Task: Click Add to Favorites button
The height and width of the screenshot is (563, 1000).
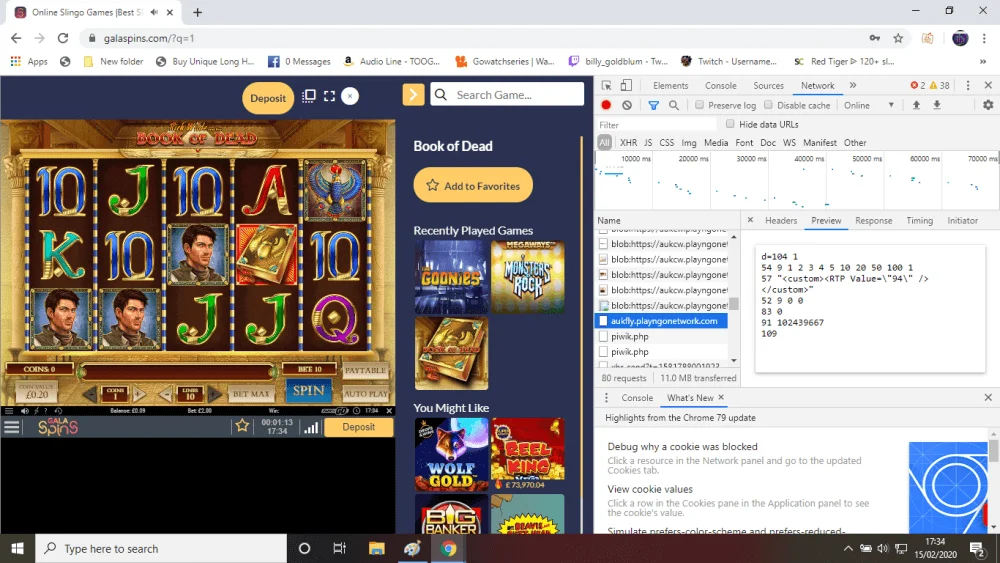Action: (473, 186)
